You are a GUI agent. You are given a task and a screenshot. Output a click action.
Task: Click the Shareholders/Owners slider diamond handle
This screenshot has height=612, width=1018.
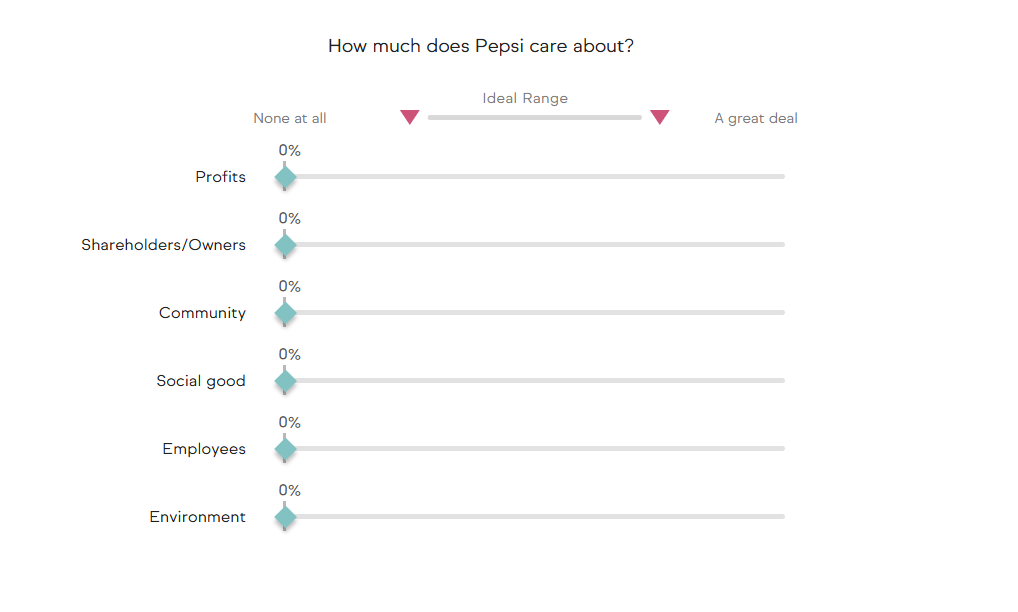(285, 245)
